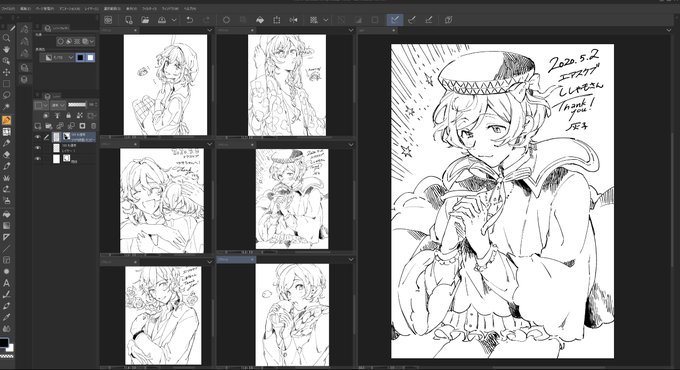
Task: Open the Layer (レイヤー) menu
Action: 92,8
